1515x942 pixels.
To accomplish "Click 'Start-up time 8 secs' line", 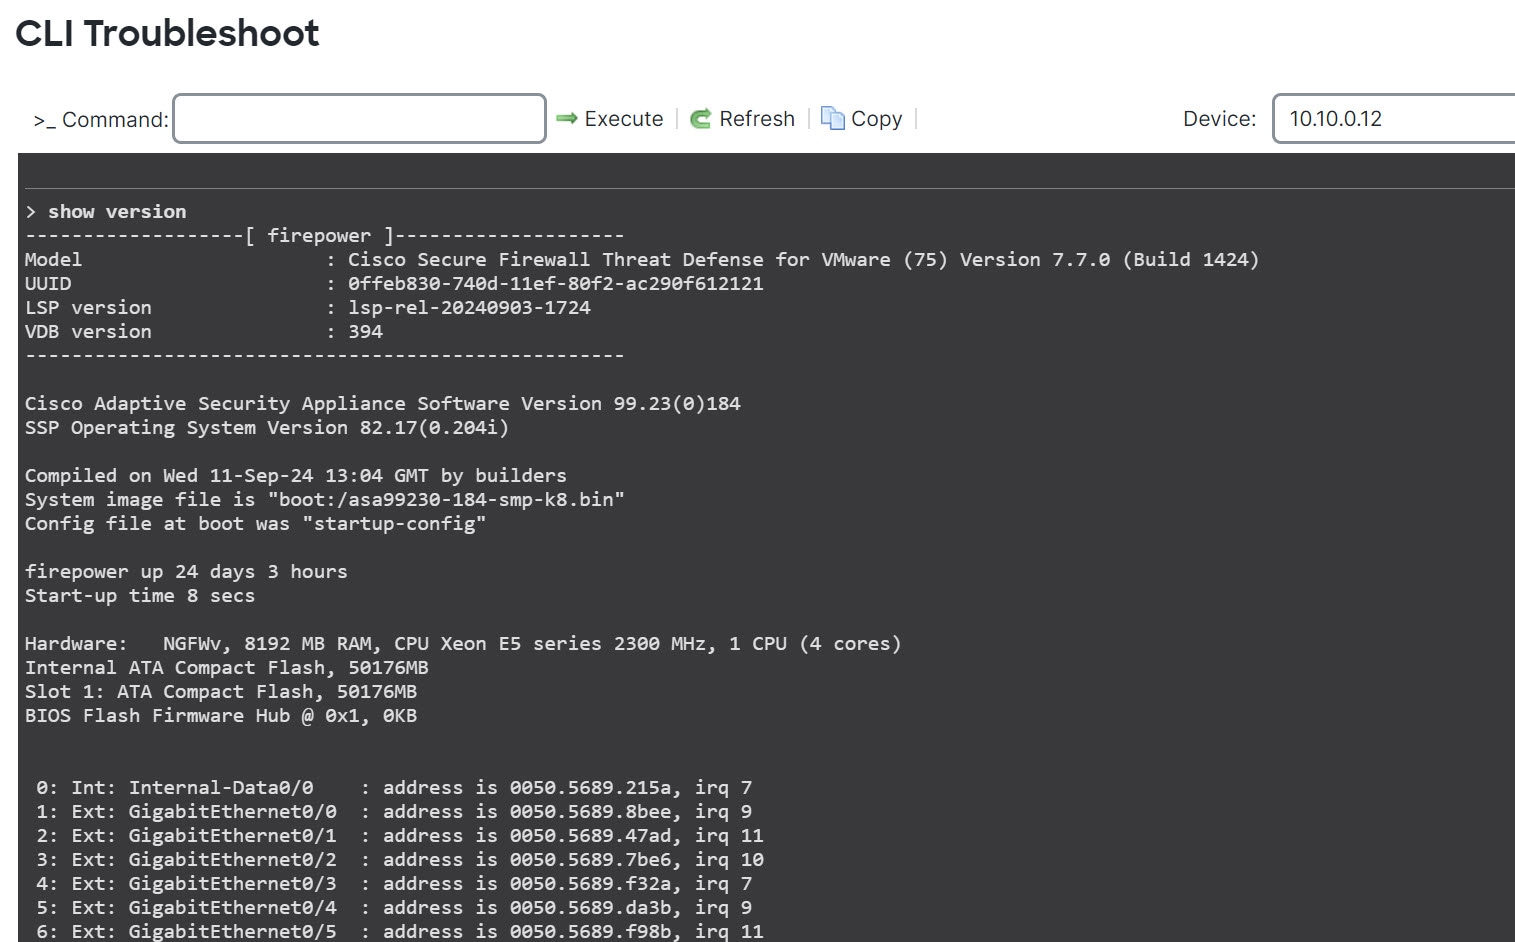I will (140, 595).
